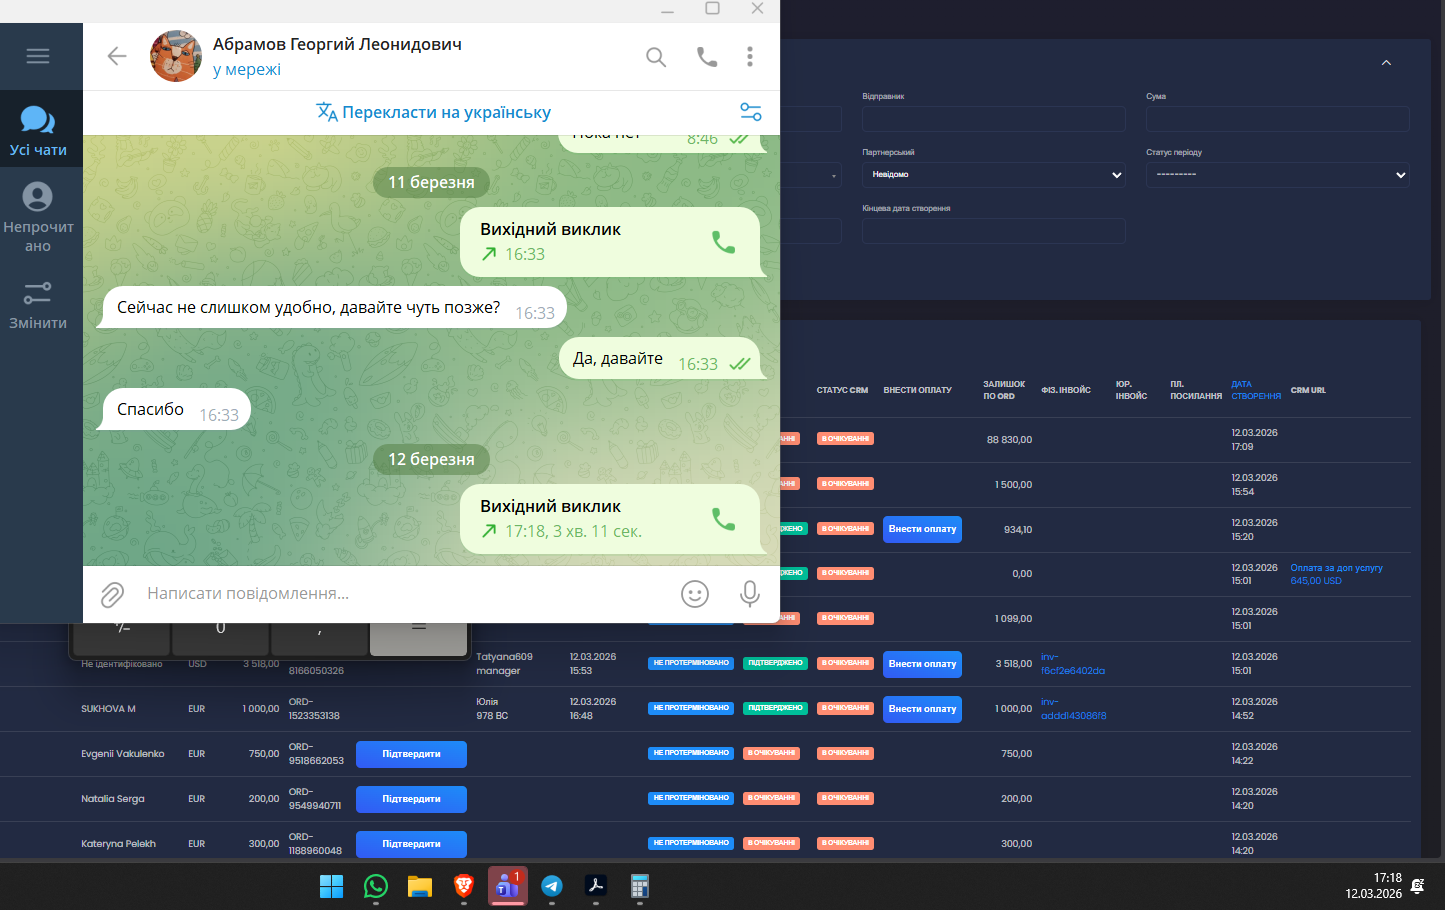This screenshot has width=1445, height=910.
Task: Sort CRM table by "ДАТА СТВОРЕННЯ" header
Action: (1256, 390)
